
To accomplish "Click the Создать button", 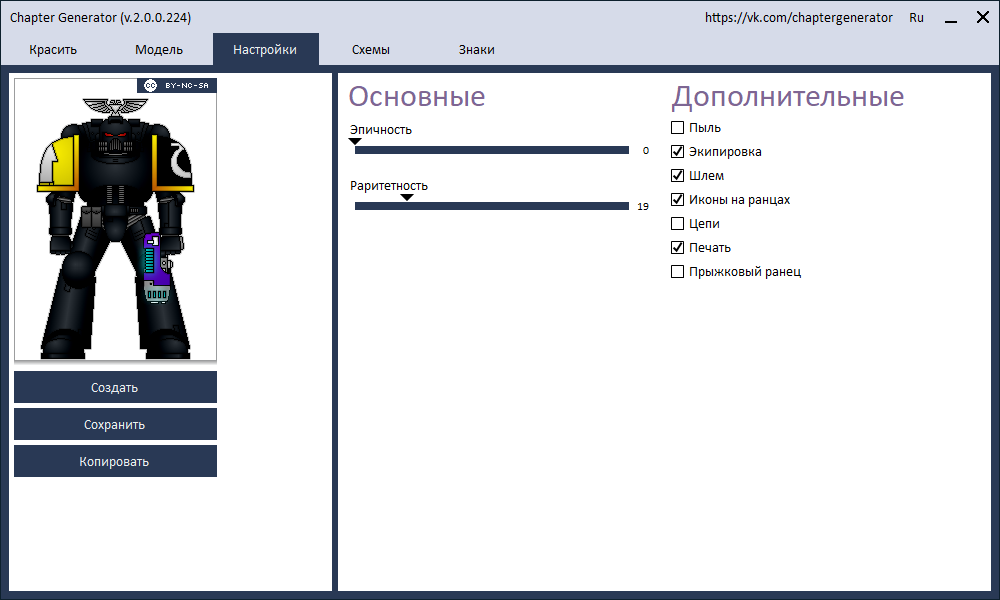I will tap(115, 387).
